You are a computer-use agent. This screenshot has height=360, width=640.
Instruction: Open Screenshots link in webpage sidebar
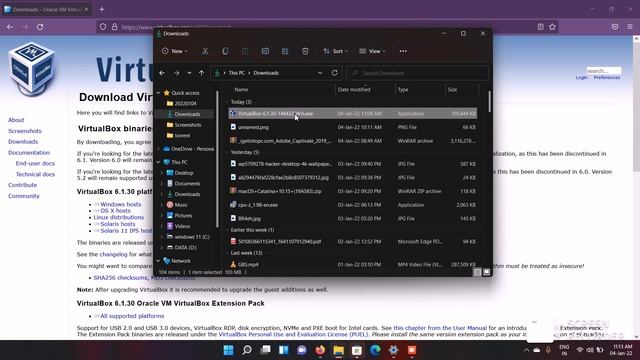(25, 131)
